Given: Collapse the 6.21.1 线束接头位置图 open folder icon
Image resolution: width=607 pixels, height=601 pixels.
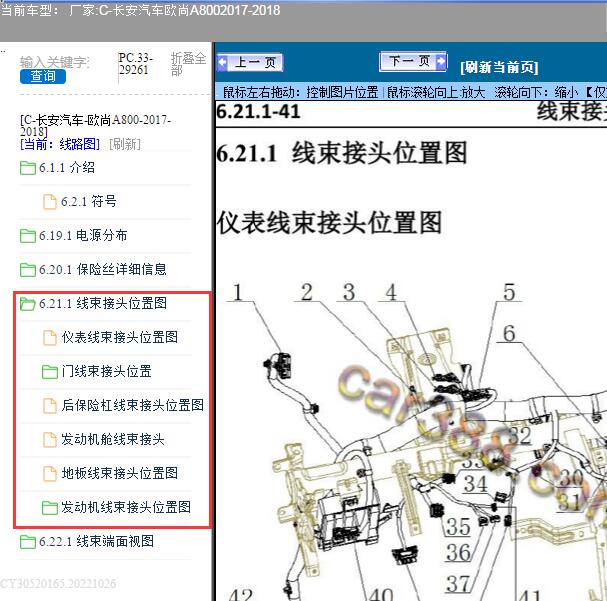Looking at the screenshot, I should [27, 304].
